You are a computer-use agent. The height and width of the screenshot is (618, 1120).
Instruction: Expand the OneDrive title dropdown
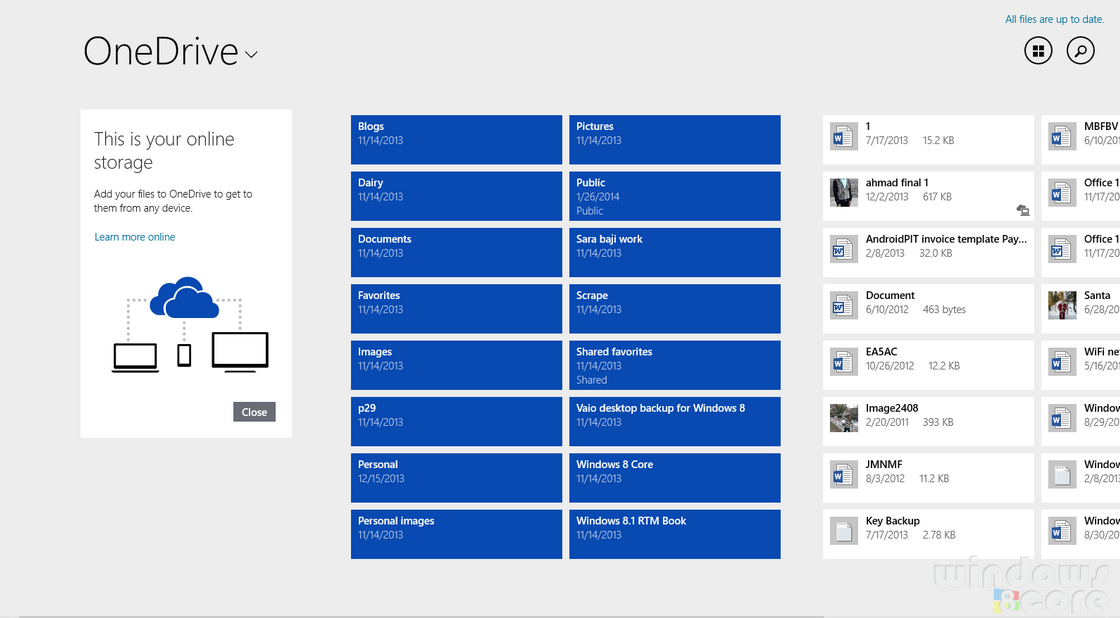(251, 56)
